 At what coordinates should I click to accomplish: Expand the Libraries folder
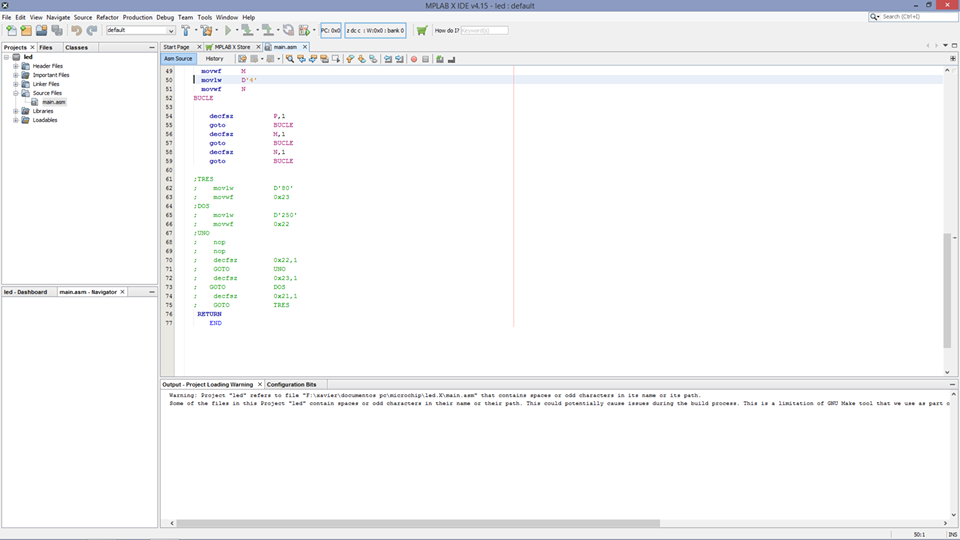pos(16,111)
